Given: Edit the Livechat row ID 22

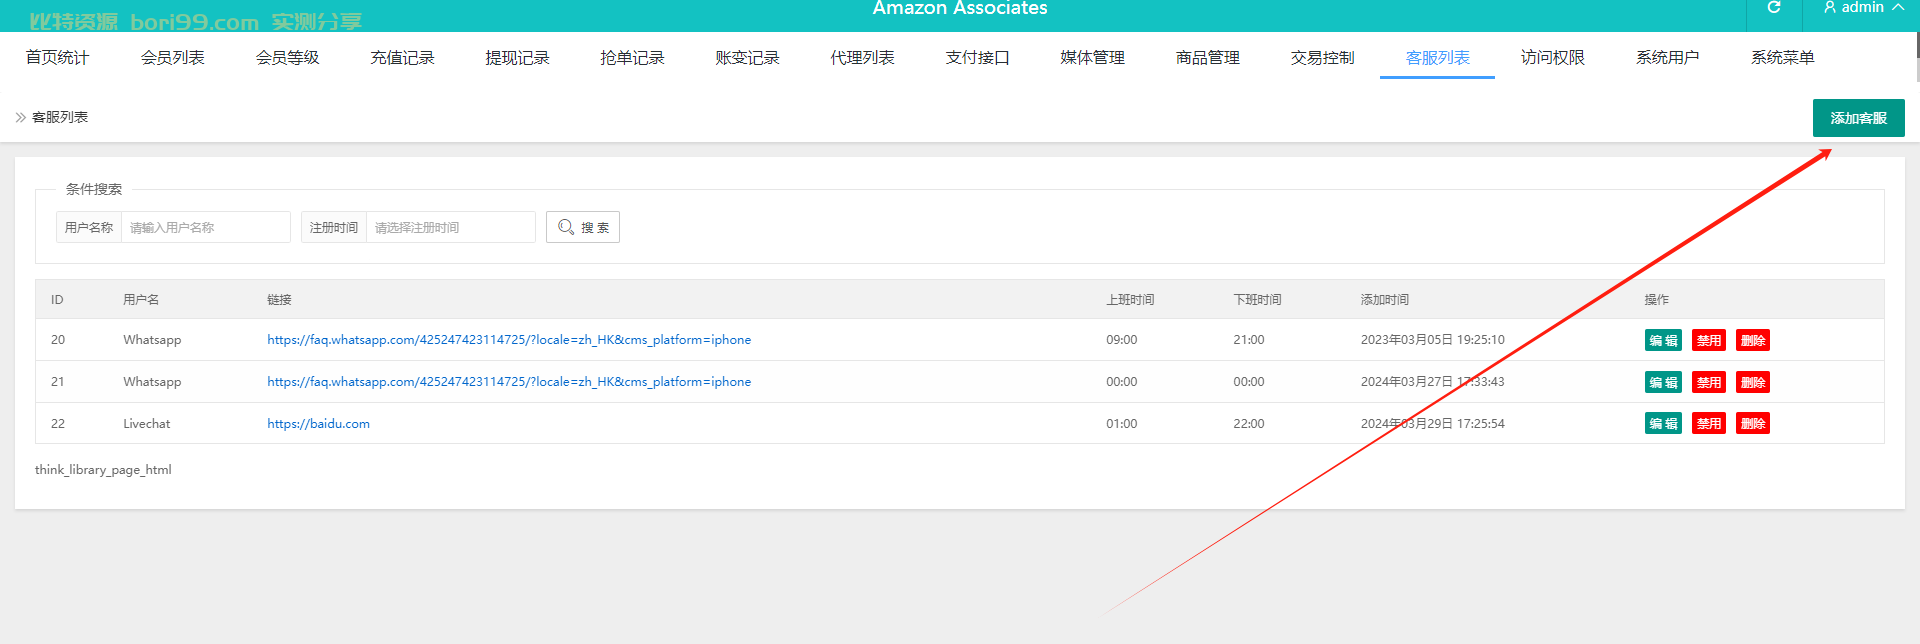Looking at the screenshot, I should coord(1663,423).
